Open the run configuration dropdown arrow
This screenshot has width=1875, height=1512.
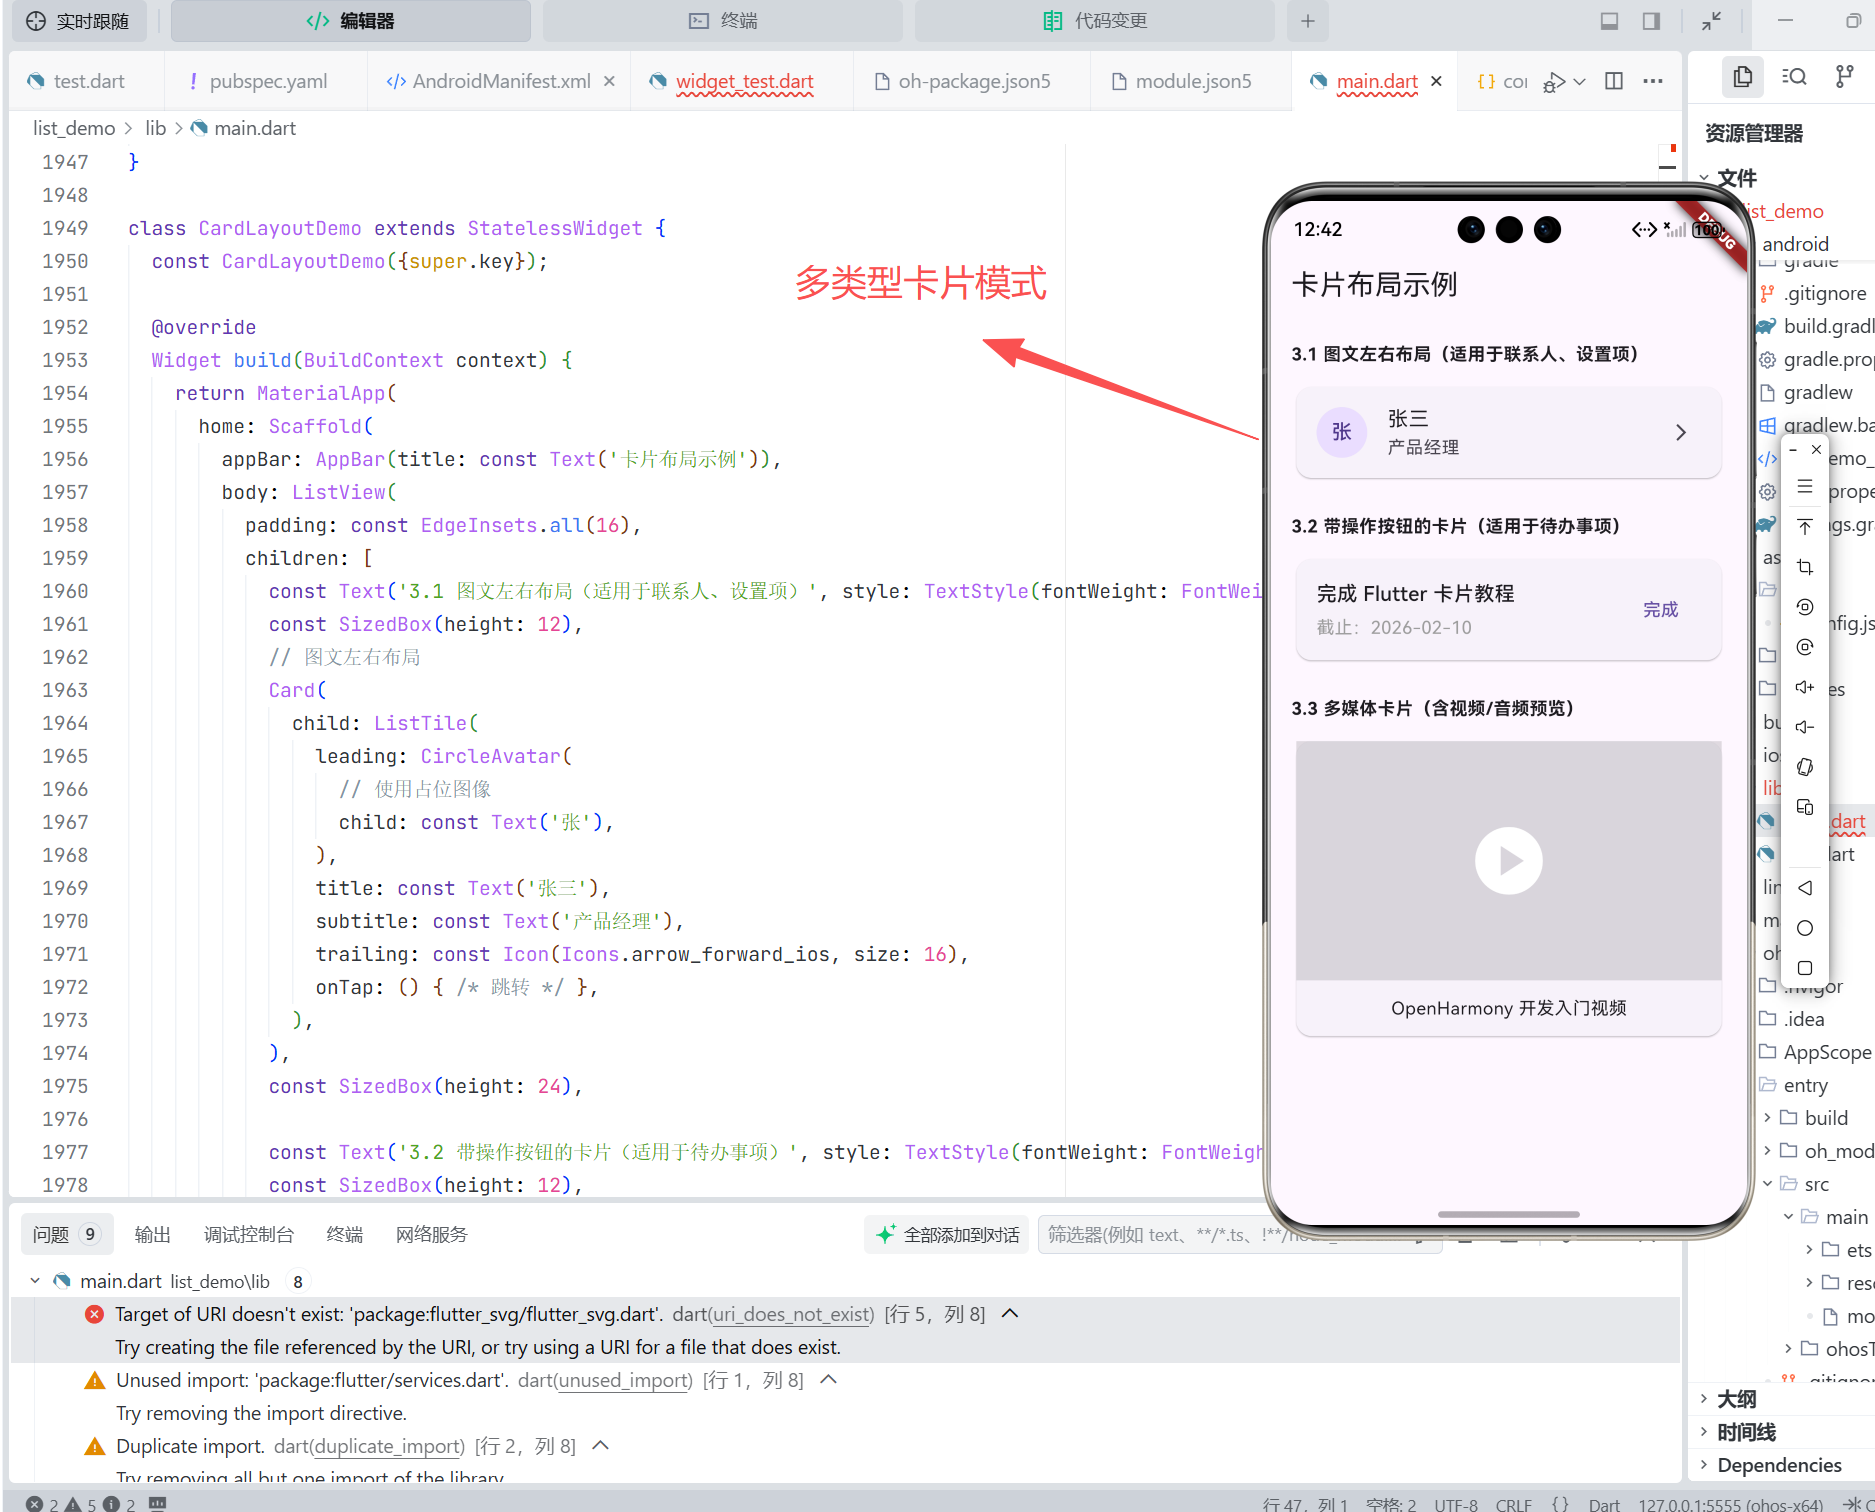pyautogui.click(x=1580, y=82)
